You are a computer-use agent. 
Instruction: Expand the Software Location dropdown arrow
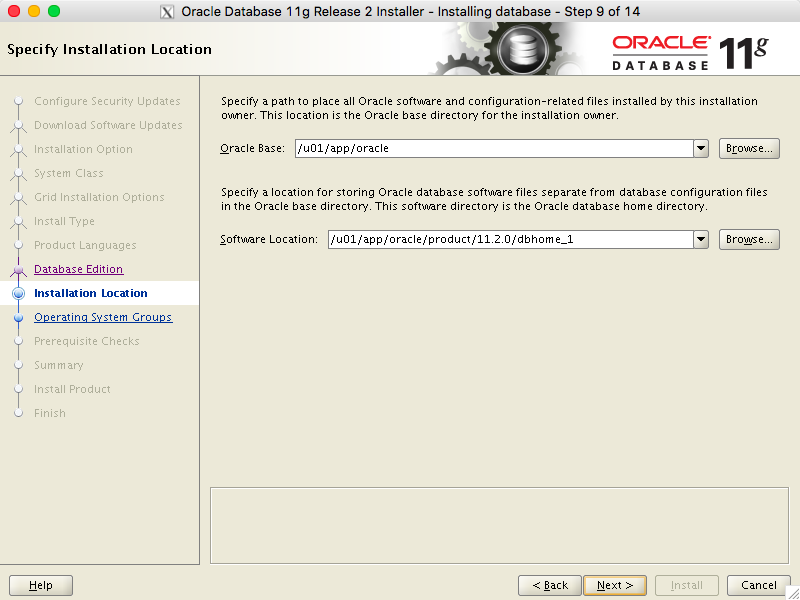[x=700, y=239]
